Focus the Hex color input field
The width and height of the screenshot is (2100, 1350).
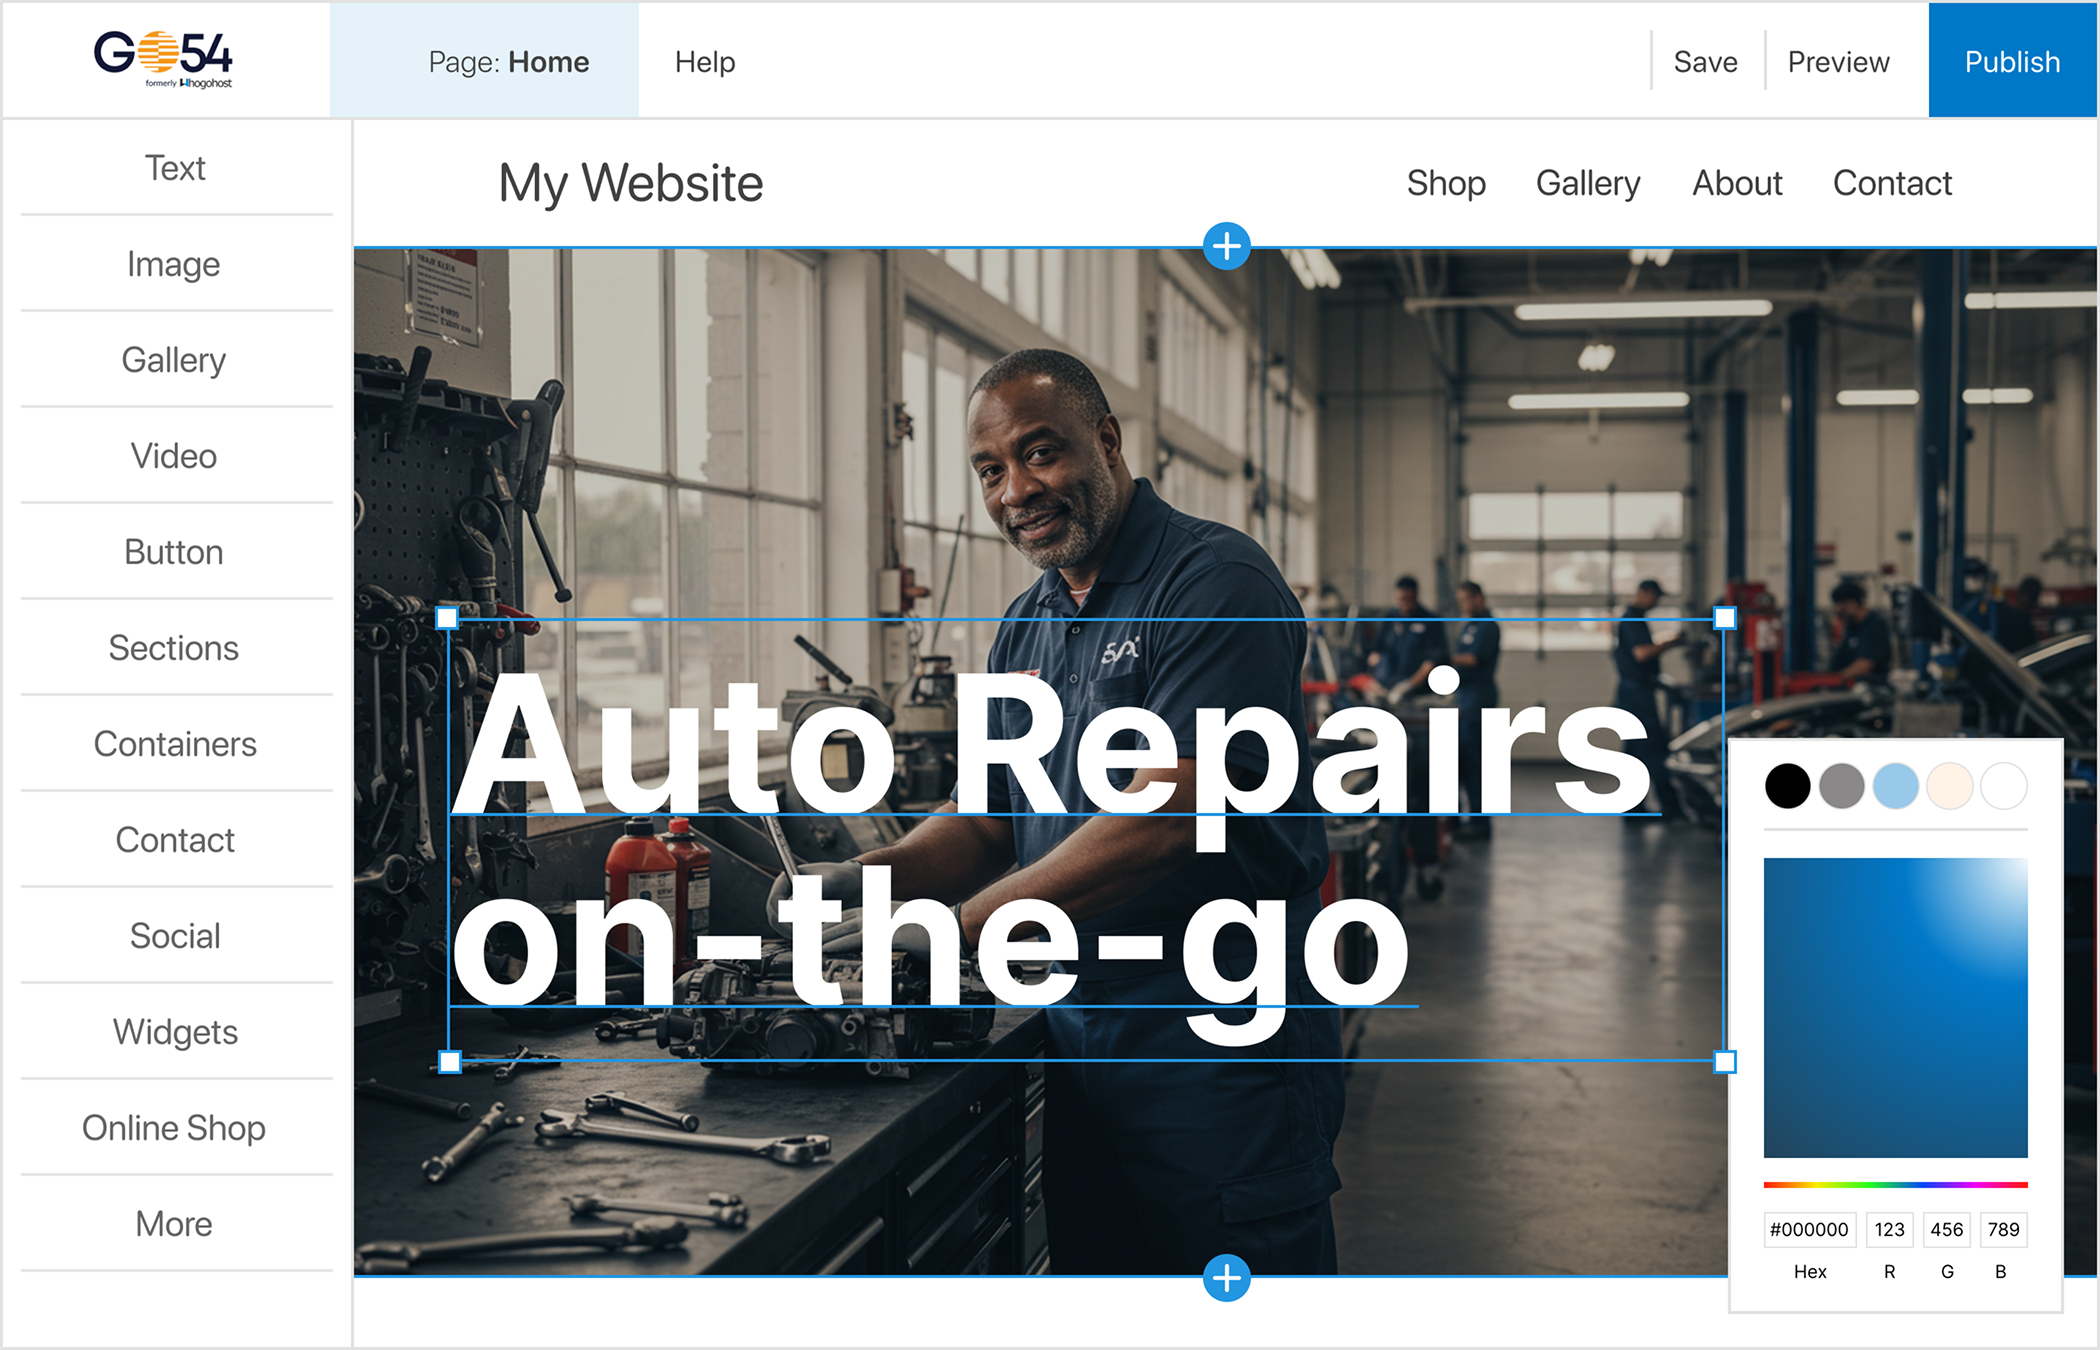[1809, 1229]
